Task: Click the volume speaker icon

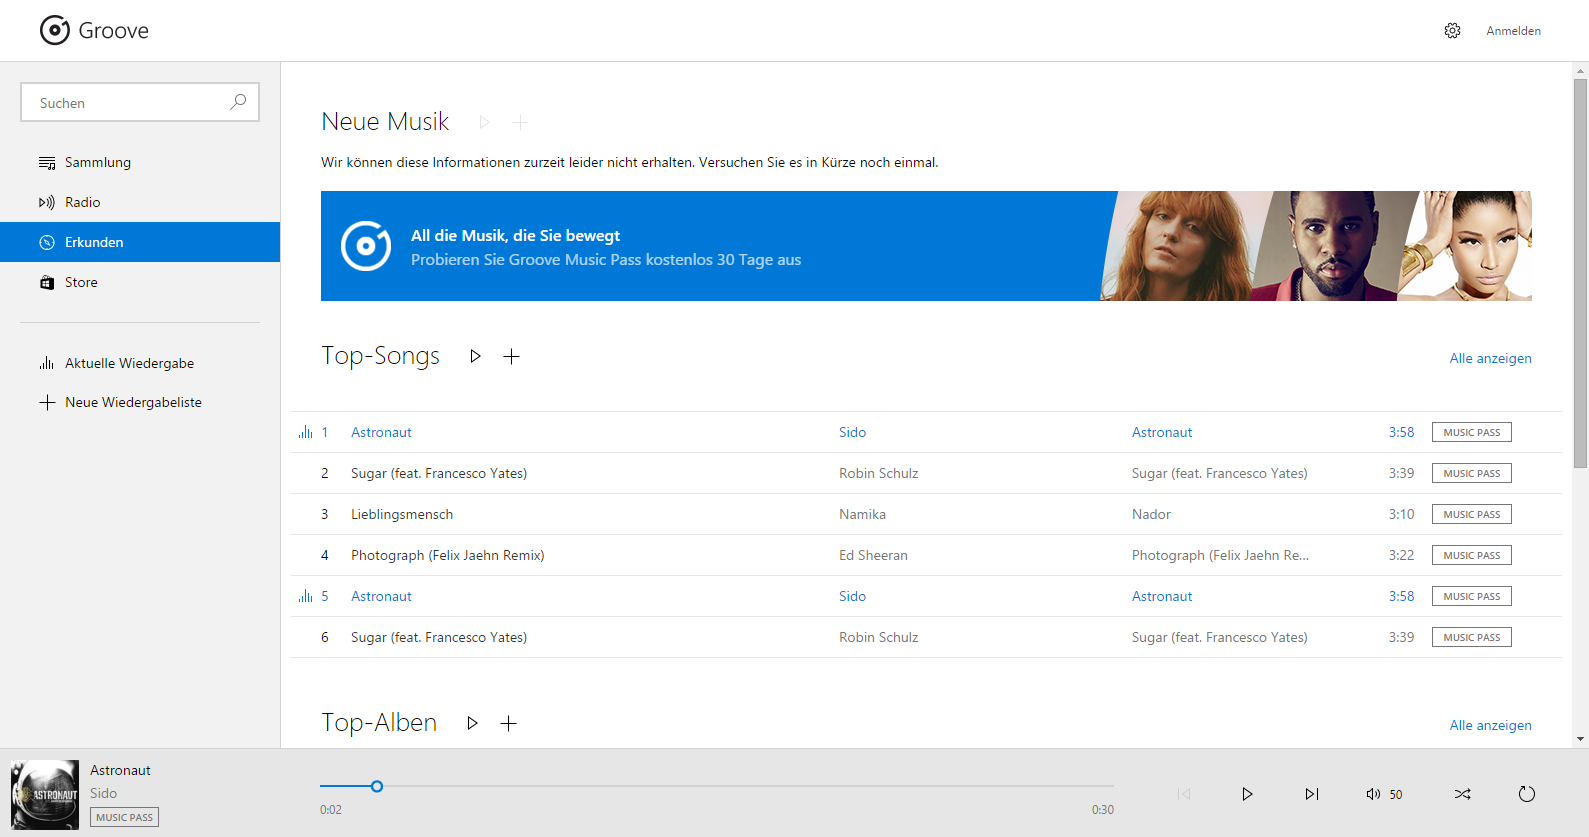Action: point(1373,794)
